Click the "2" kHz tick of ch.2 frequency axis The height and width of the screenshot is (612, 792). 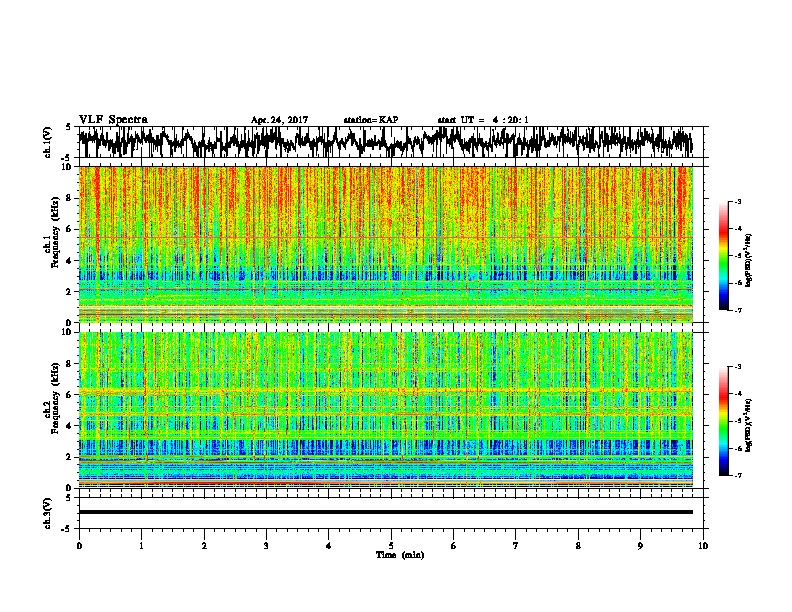(x=70, y=456)
